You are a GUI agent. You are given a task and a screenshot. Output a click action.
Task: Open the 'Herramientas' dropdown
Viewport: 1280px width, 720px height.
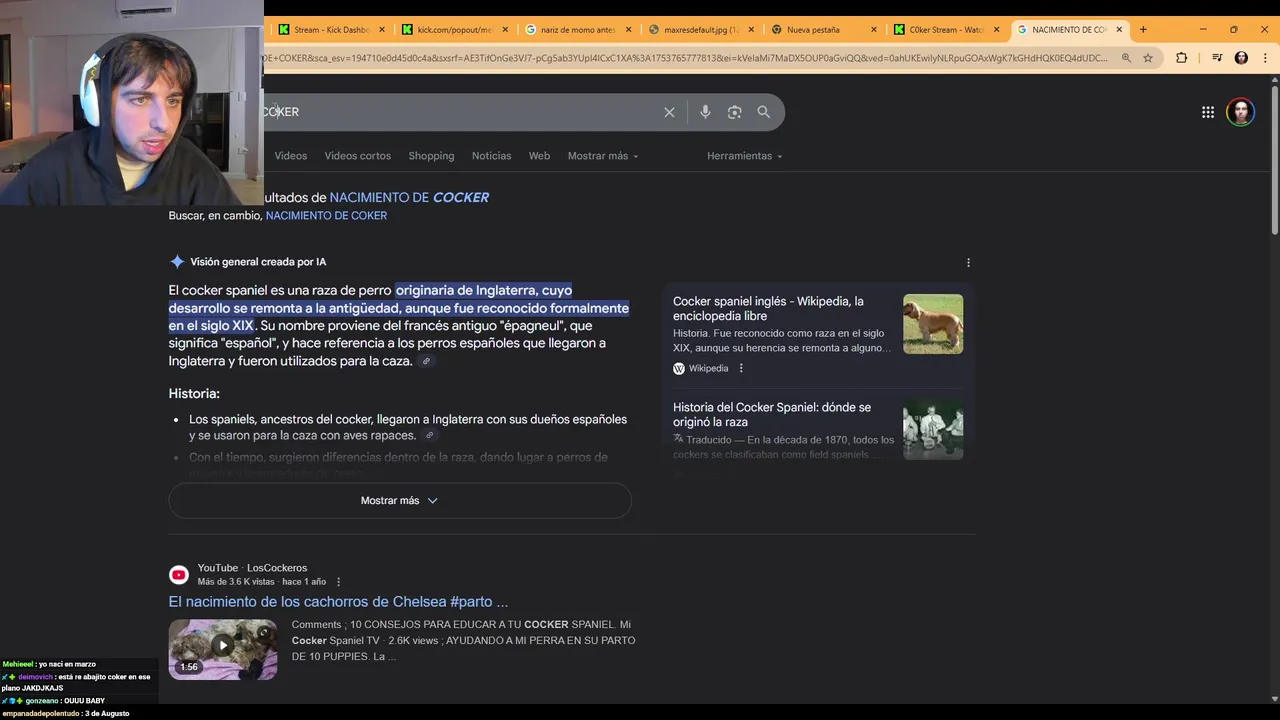point(745,156)
